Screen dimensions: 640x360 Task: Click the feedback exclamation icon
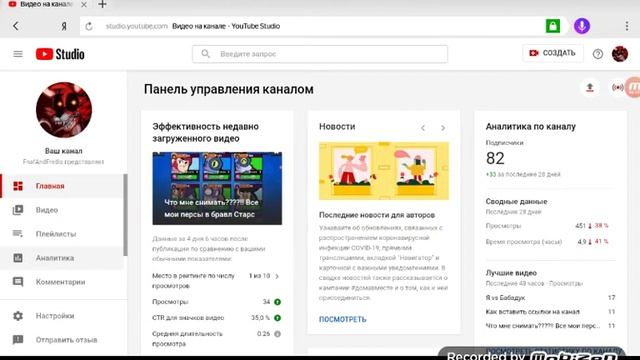pyautogui.click(x=18, y=340)
